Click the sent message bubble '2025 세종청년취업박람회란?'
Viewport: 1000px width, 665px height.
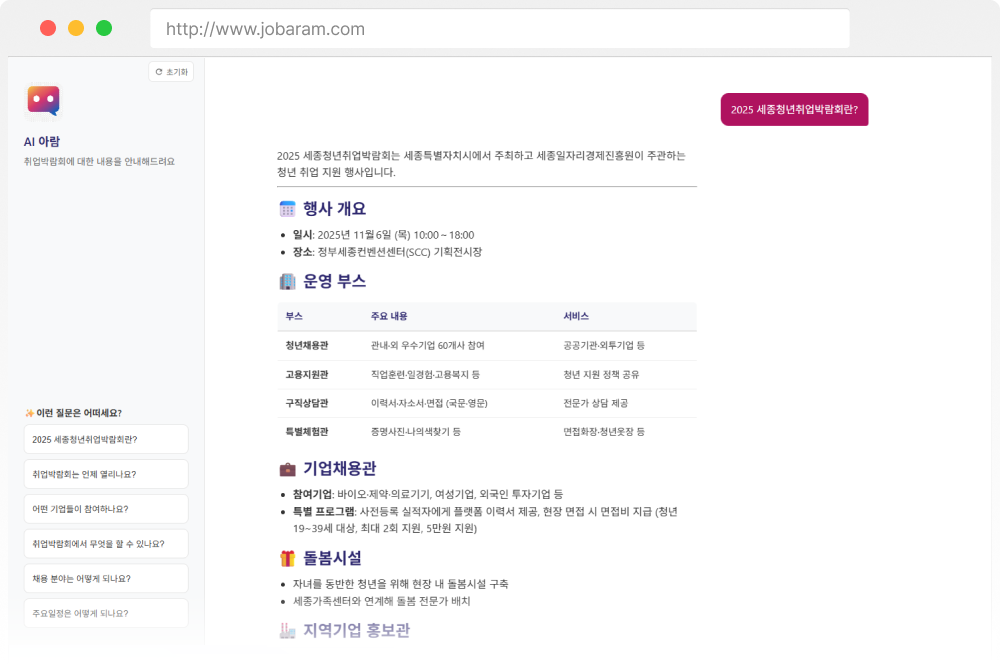click(794, 110)
